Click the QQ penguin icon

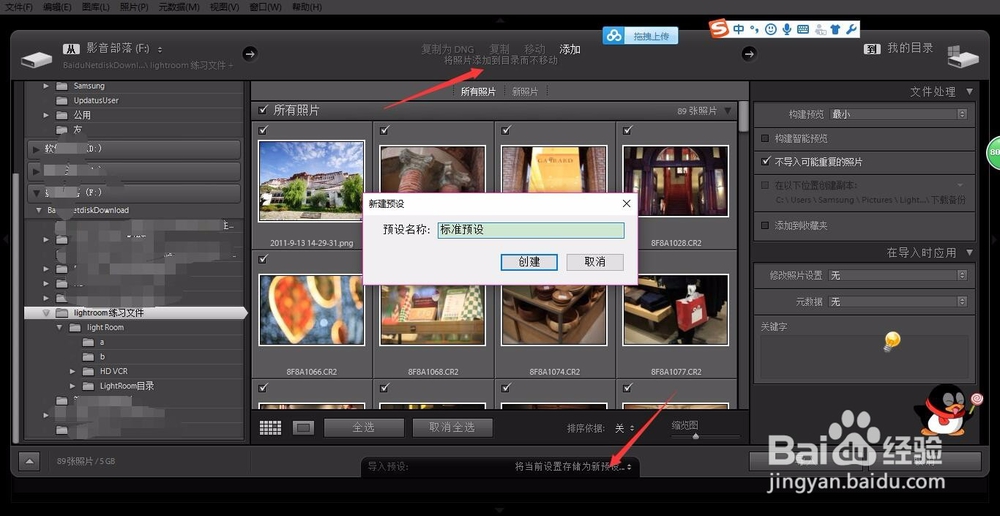[x=946, y=410]
